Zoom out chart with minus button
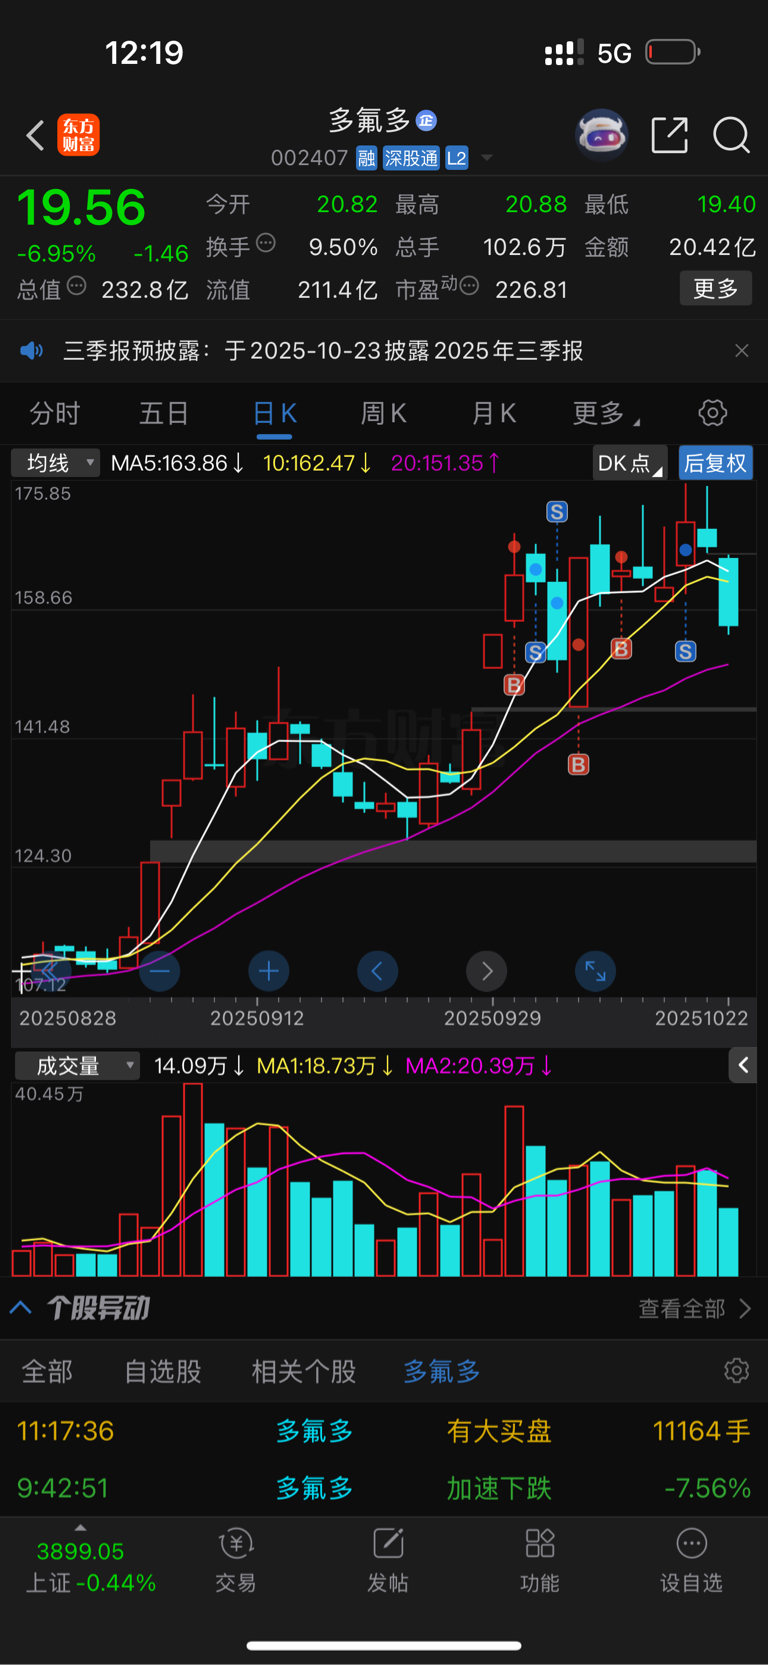The width and height of the screenshot is (768, 1665). pos(160,971)
